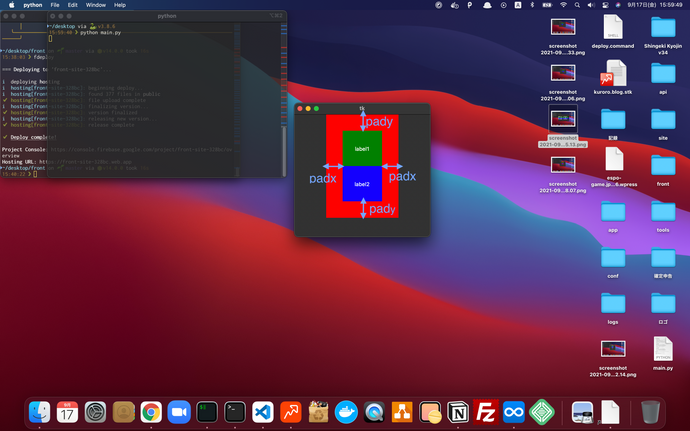Open the Window menu

coord(95,5)
